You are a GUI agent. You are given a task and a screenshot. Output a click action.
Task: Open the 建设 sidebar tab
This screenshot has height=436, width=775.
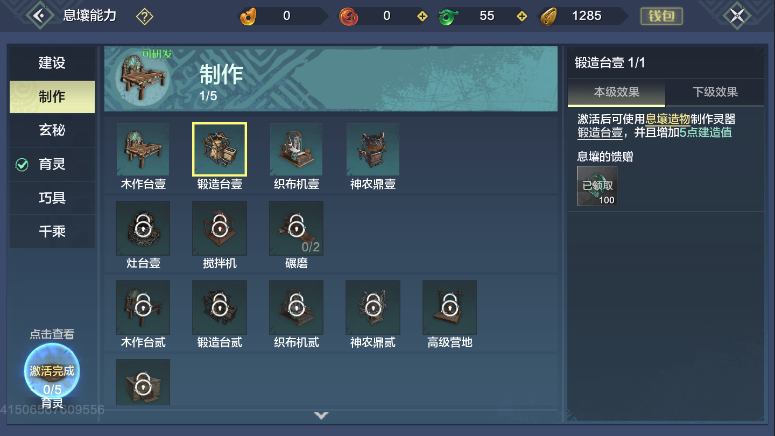click(52, 63)
